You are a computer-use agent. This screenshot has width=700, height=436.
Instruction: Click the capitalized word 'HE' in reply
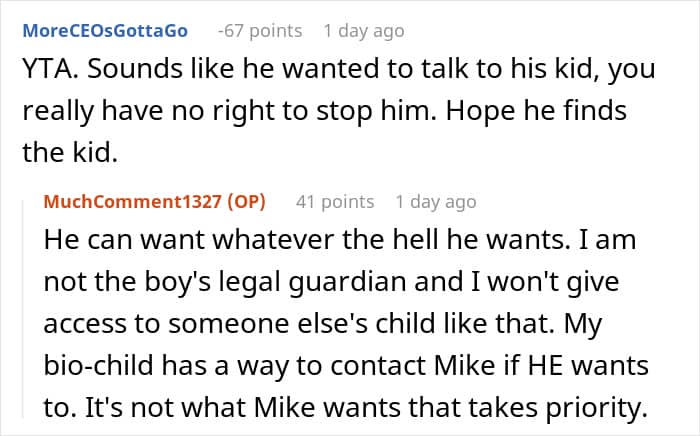tap(545, 365)
